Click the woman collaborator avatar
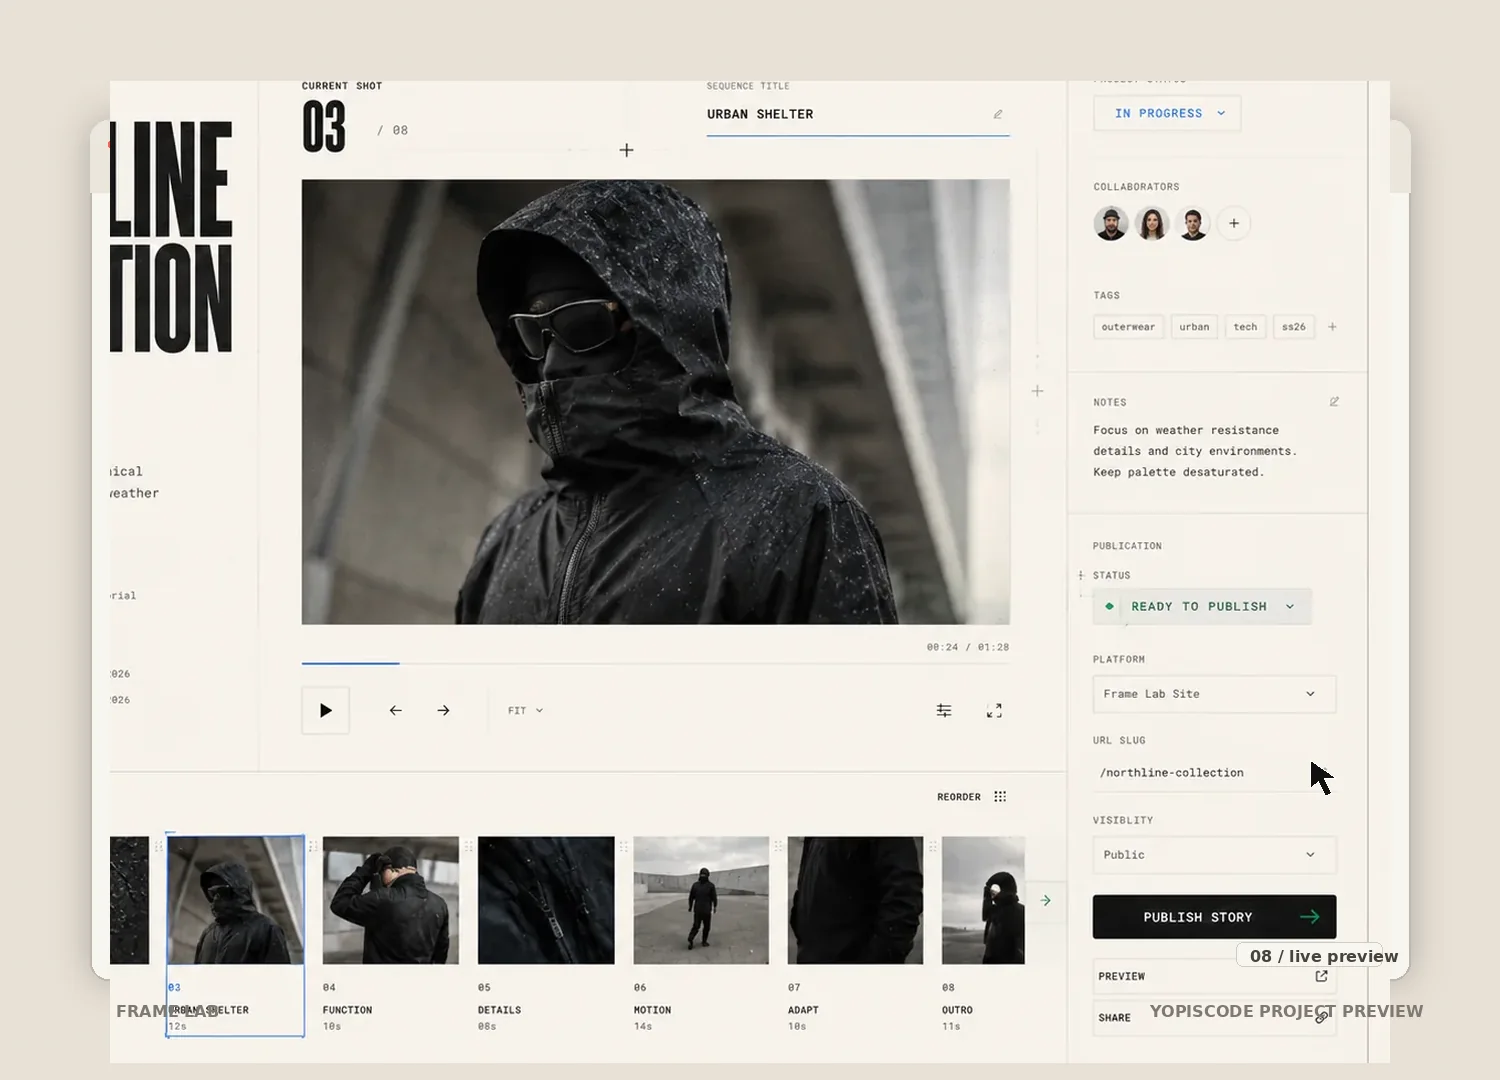Screen dimensions: 1500x1080 [x=1152, y=223]
